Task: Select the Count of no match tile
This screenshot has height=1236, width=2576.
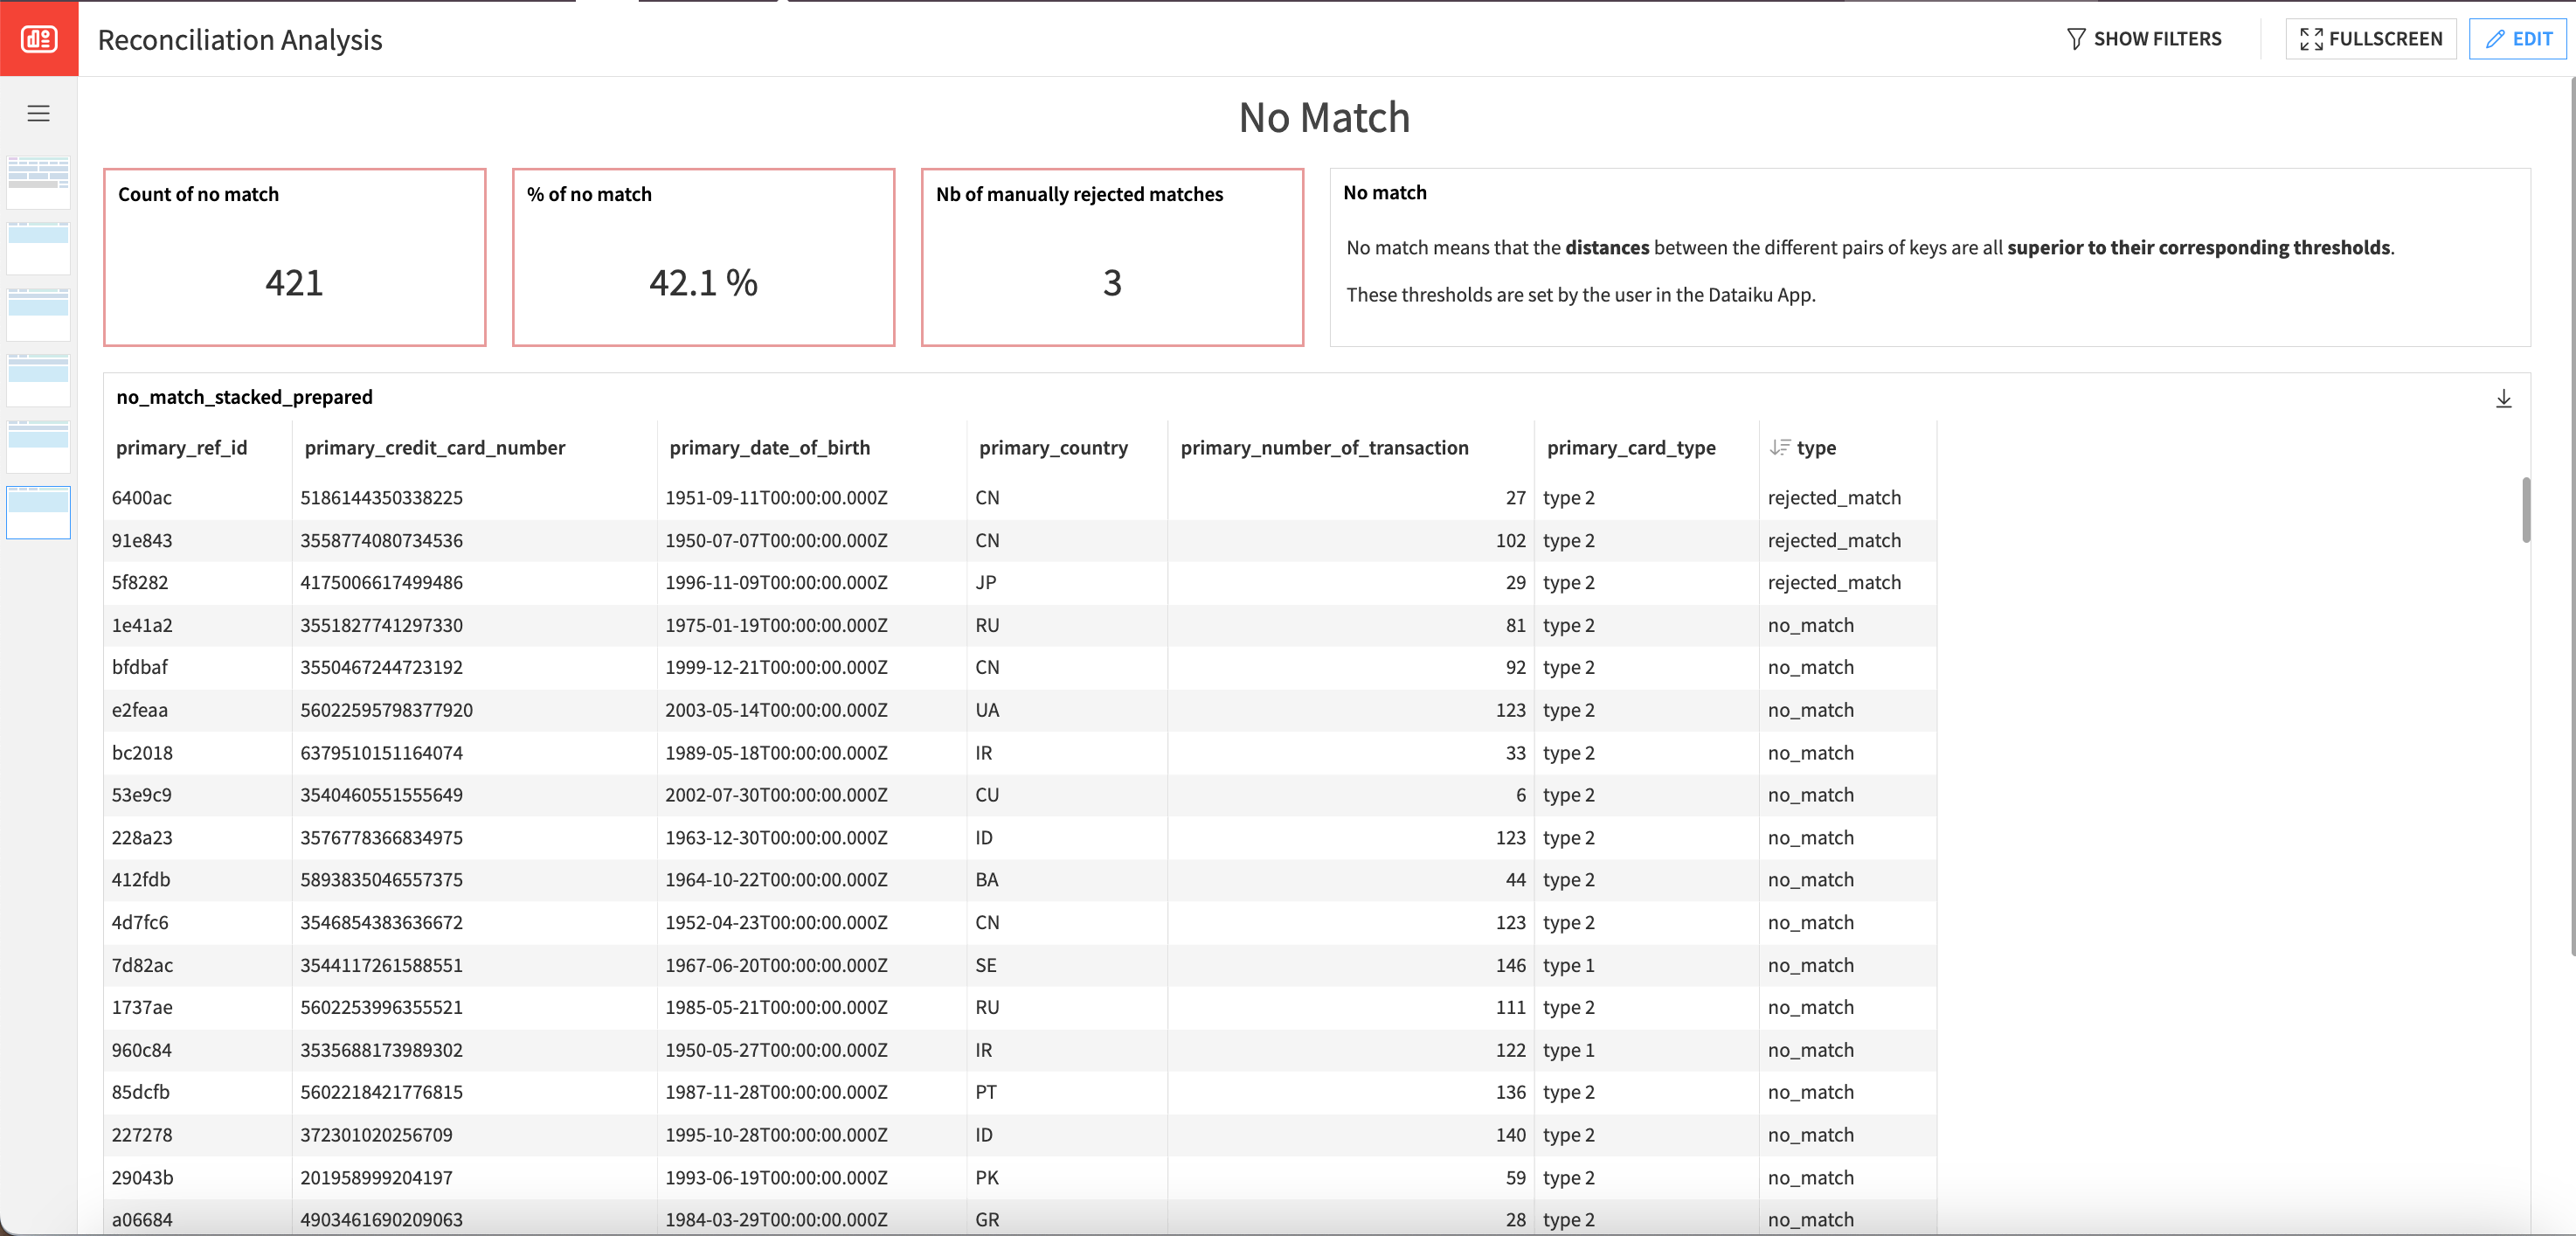Action: [x=295, y=257]
